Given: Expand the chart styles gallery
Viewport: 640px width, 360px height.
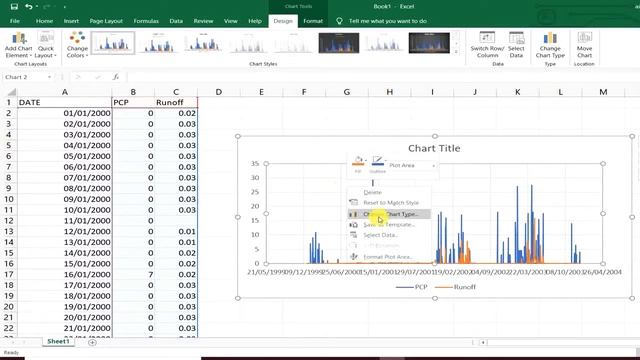Looking at the screenshot, I should 456,51.
